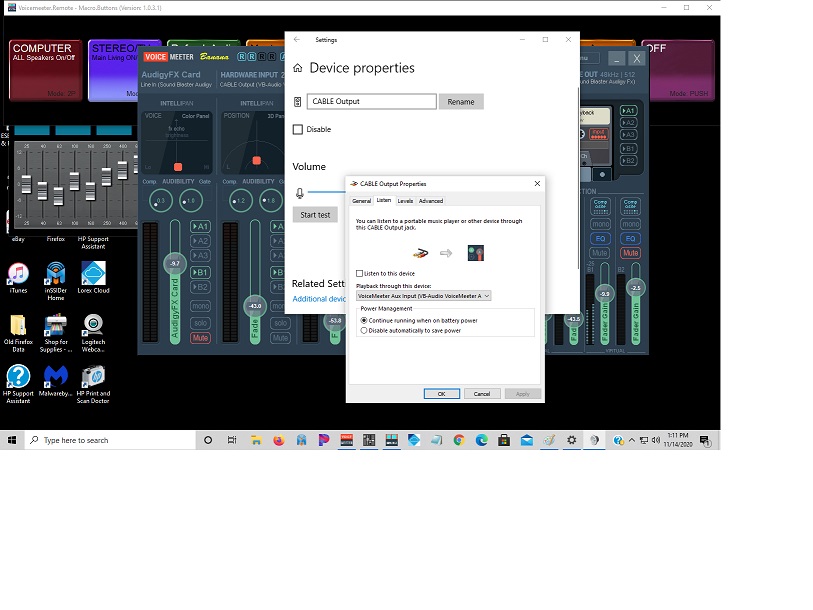Adjust the Fade gain slider
Screen dimensions: 813x610
(253, 306)
